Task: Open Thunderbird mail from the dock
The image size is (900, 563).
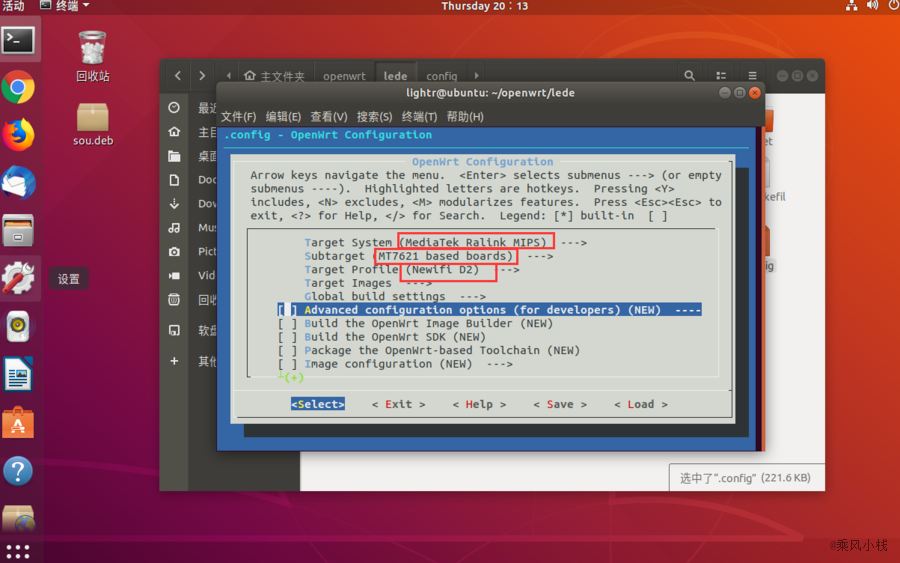Action: pos(18,183)
